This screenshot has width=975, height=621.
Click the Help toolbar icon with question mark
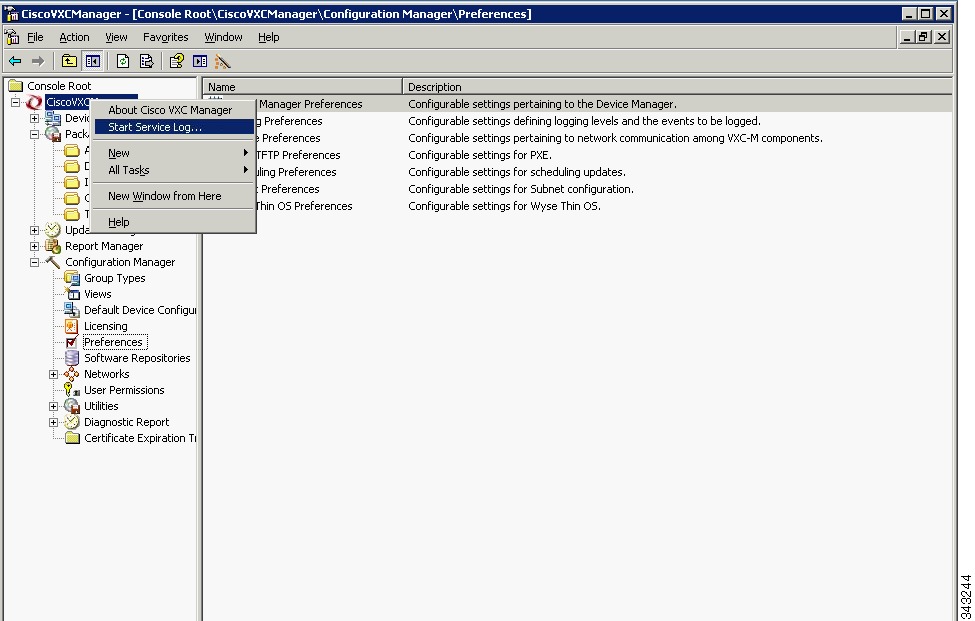click(x=177, y=61)
